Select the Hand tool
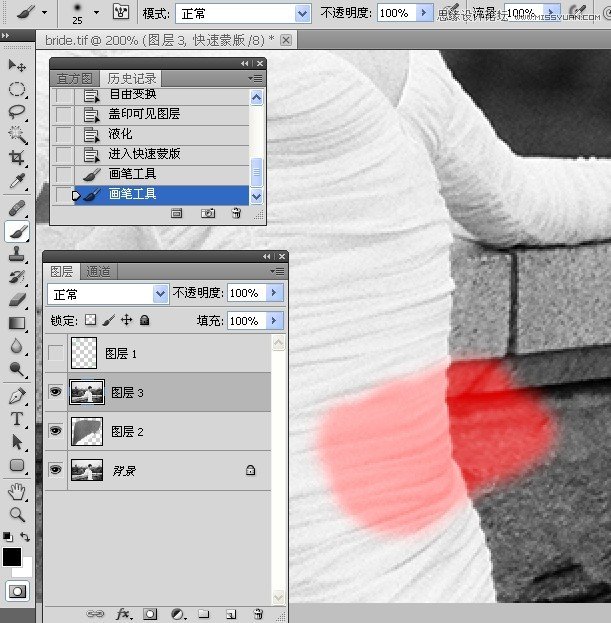 pos(17,492)
